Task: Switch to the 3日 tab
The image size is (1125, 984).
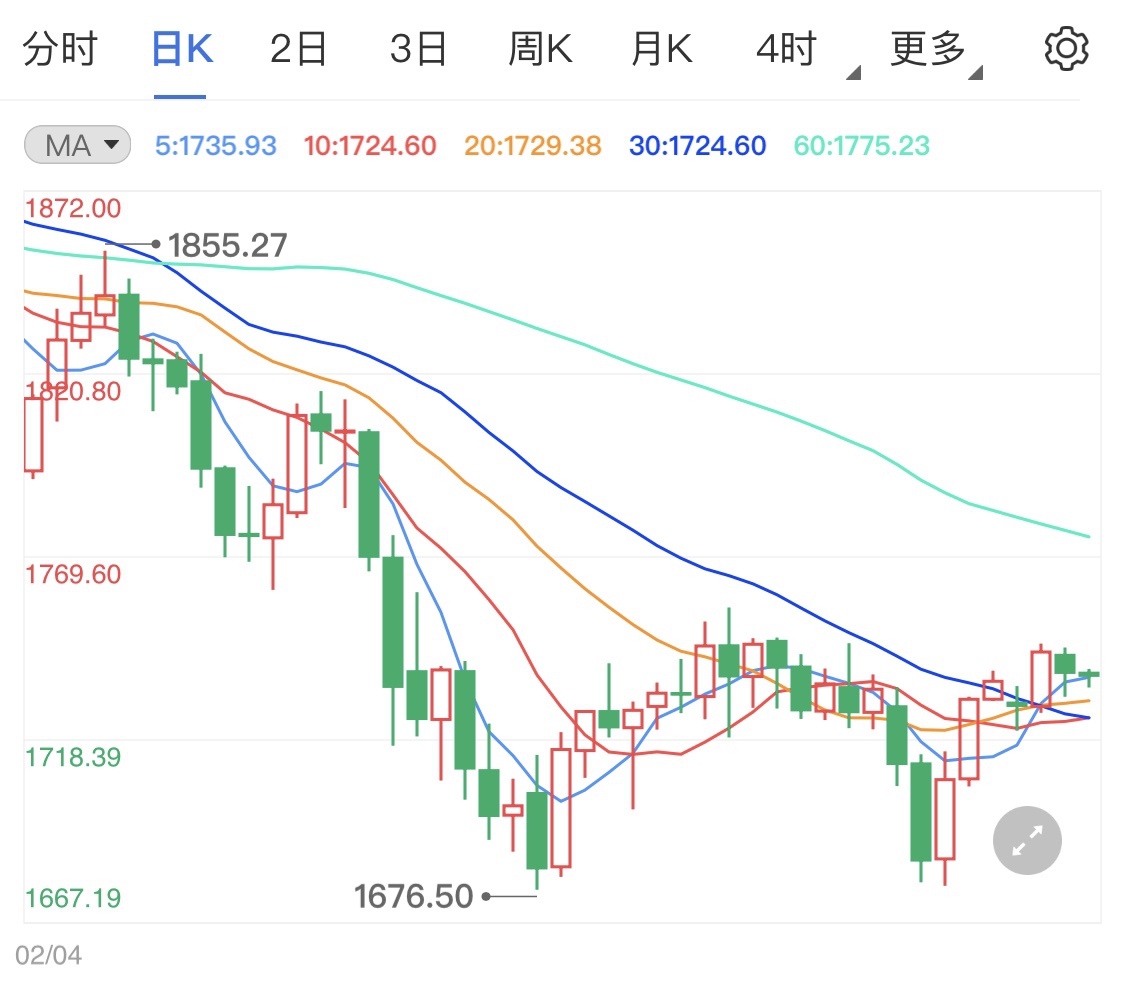Action: tap(418, 49)
